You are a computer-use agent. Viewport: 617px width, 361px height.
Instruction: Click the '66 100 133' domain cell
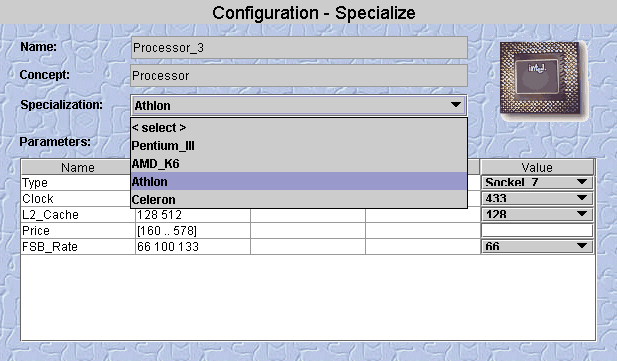[x=193, y=247]
